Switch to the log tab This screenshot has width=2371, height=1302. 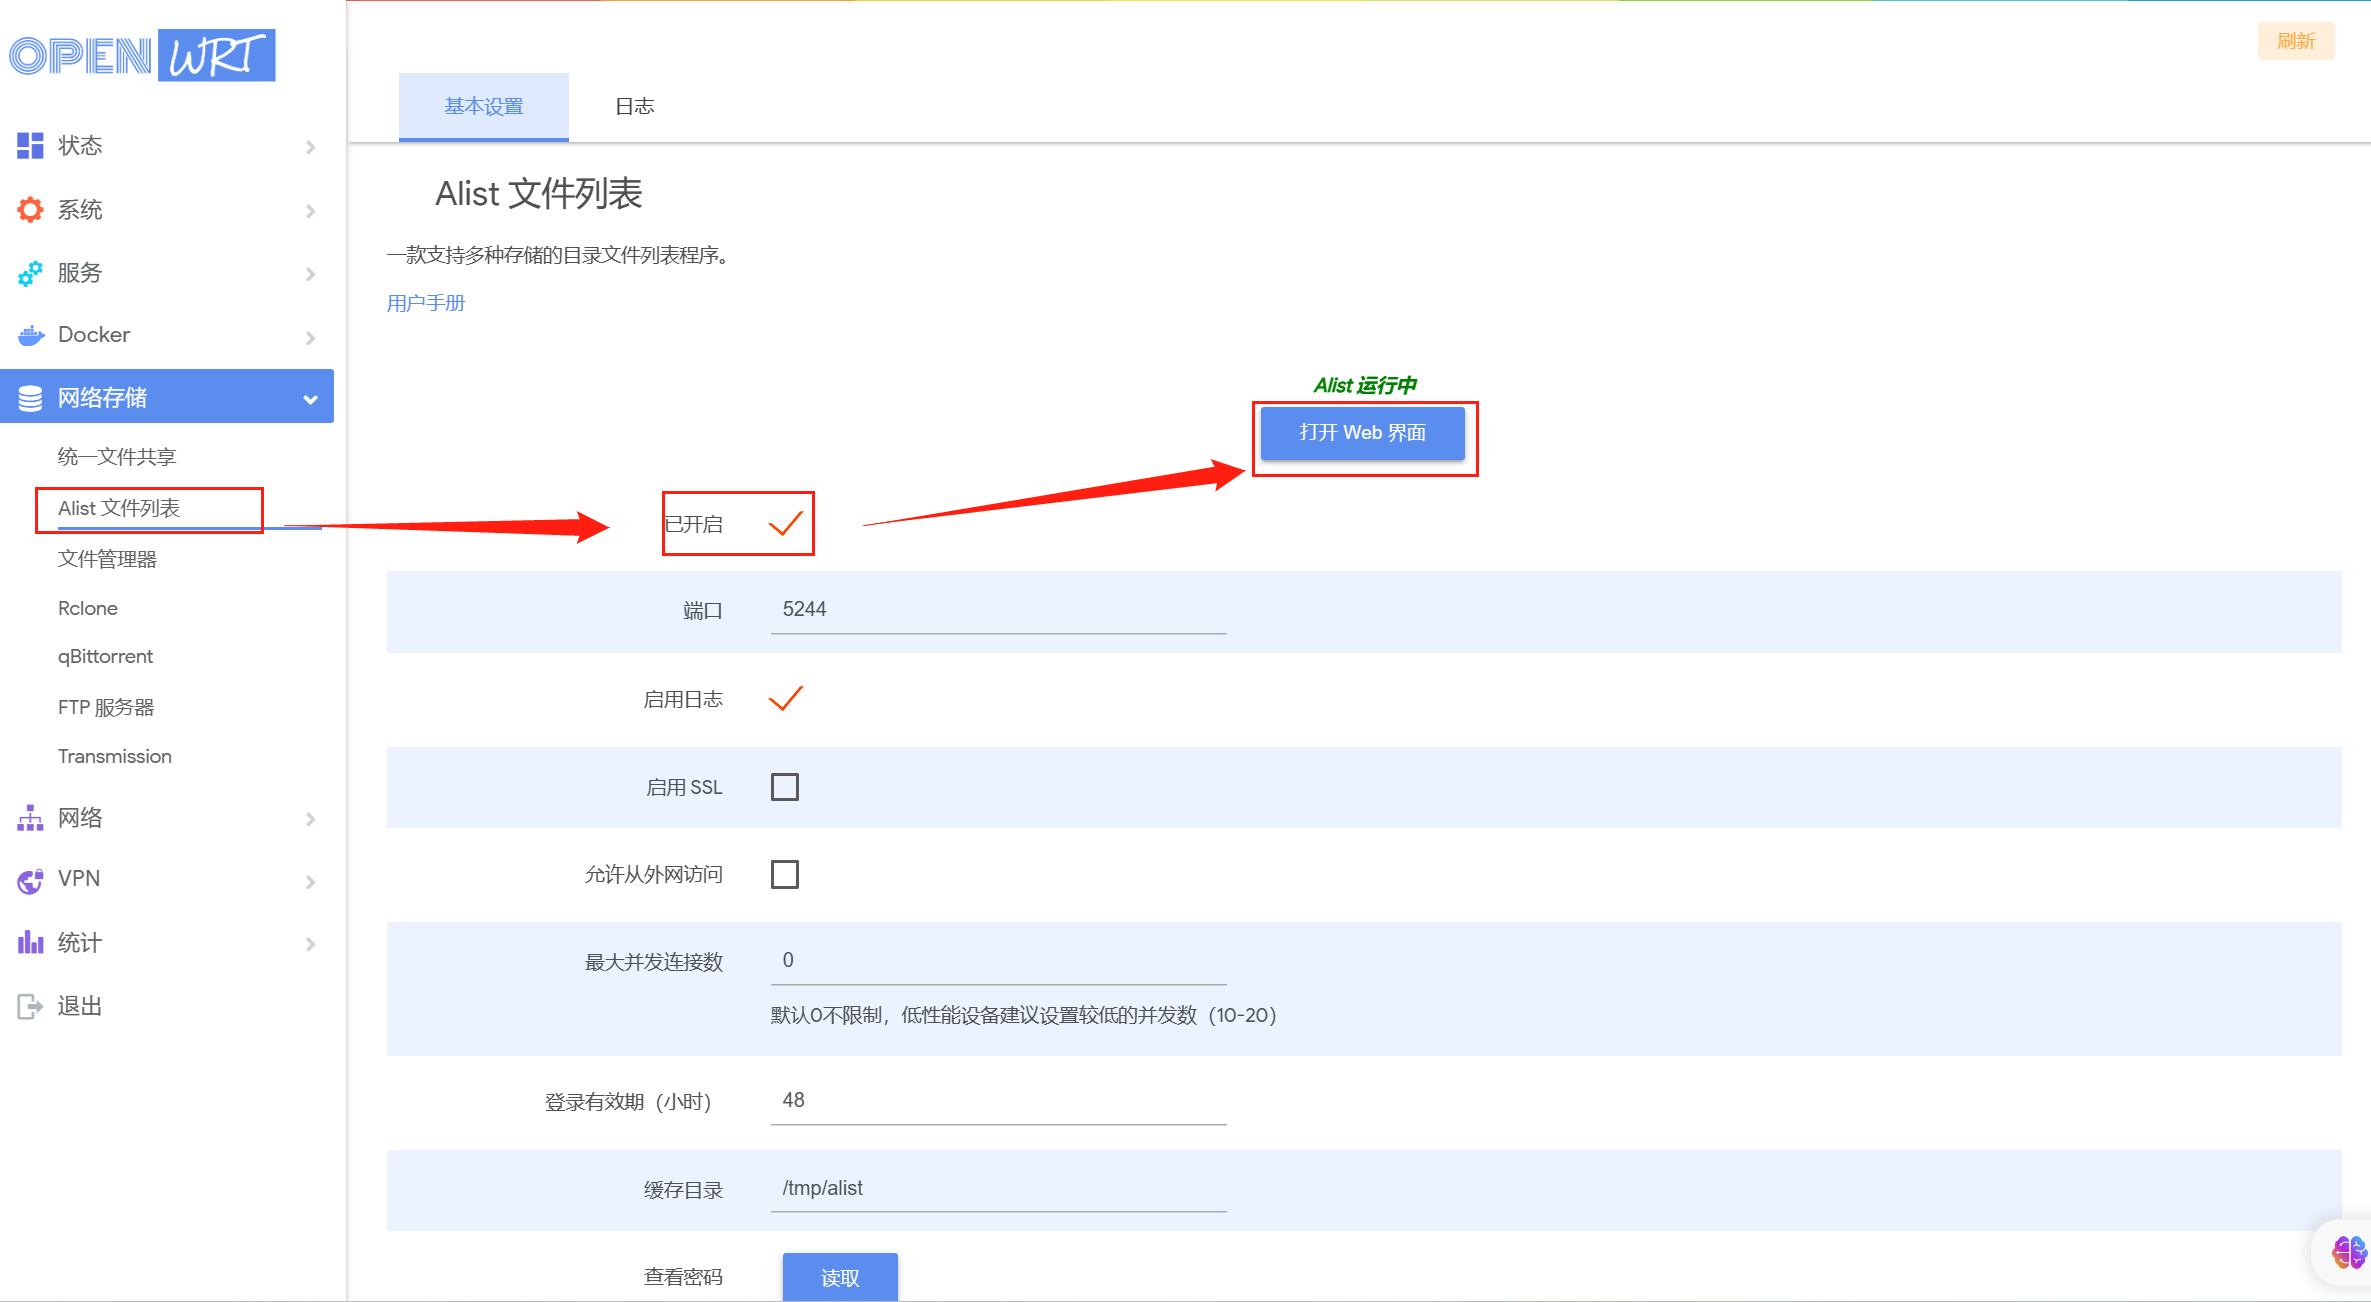tap(634, 106)
